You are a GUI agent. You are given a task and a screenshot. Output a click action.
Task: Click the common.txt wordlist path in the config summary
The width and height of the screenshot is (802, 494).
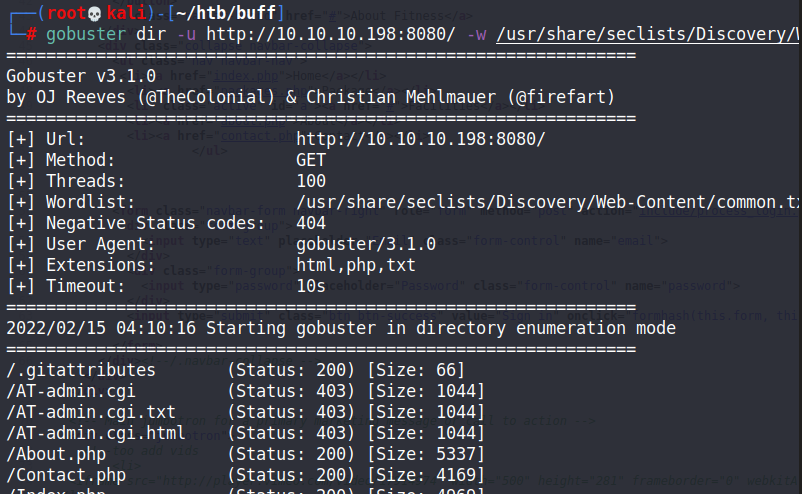(548, 202)
